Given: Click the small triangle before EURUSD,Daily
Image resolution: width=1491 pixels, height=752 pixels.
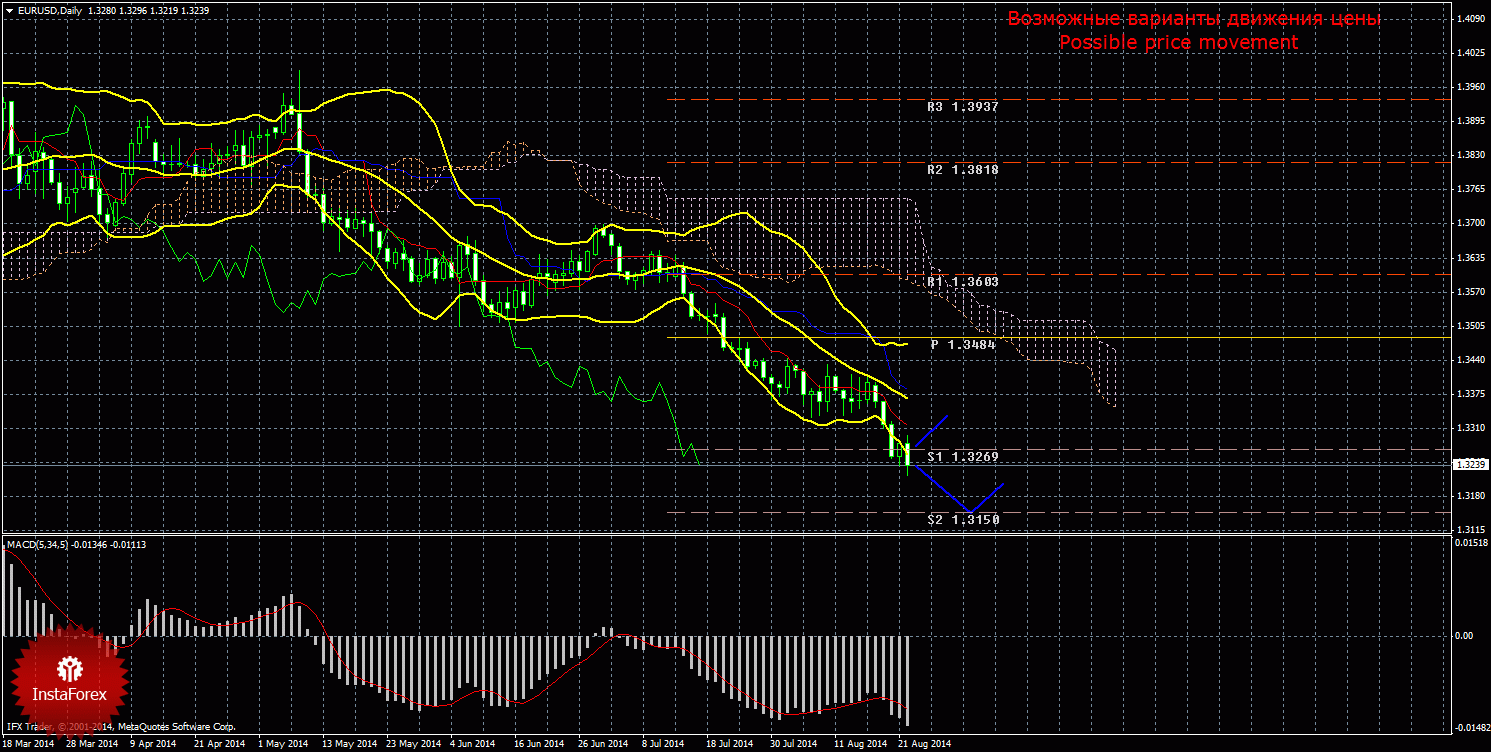Looking at the screenshot, I should pyautogui.click(x=9, y=10).
